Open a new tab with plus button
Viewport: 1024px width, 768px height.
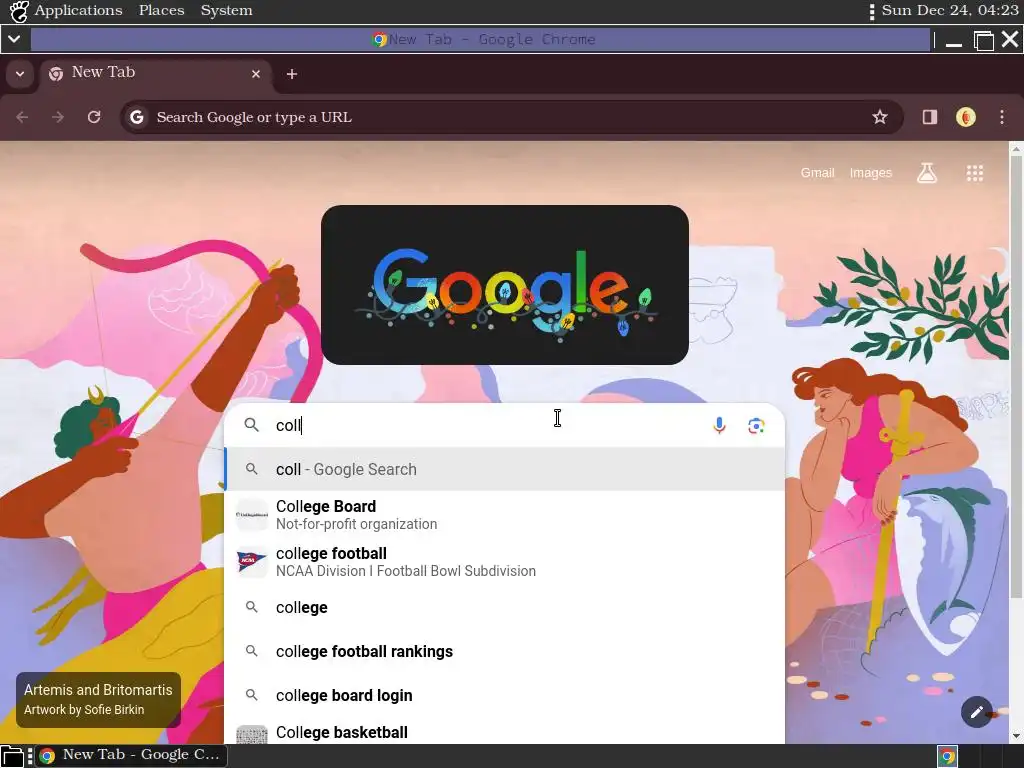click(x=292, y=74)
